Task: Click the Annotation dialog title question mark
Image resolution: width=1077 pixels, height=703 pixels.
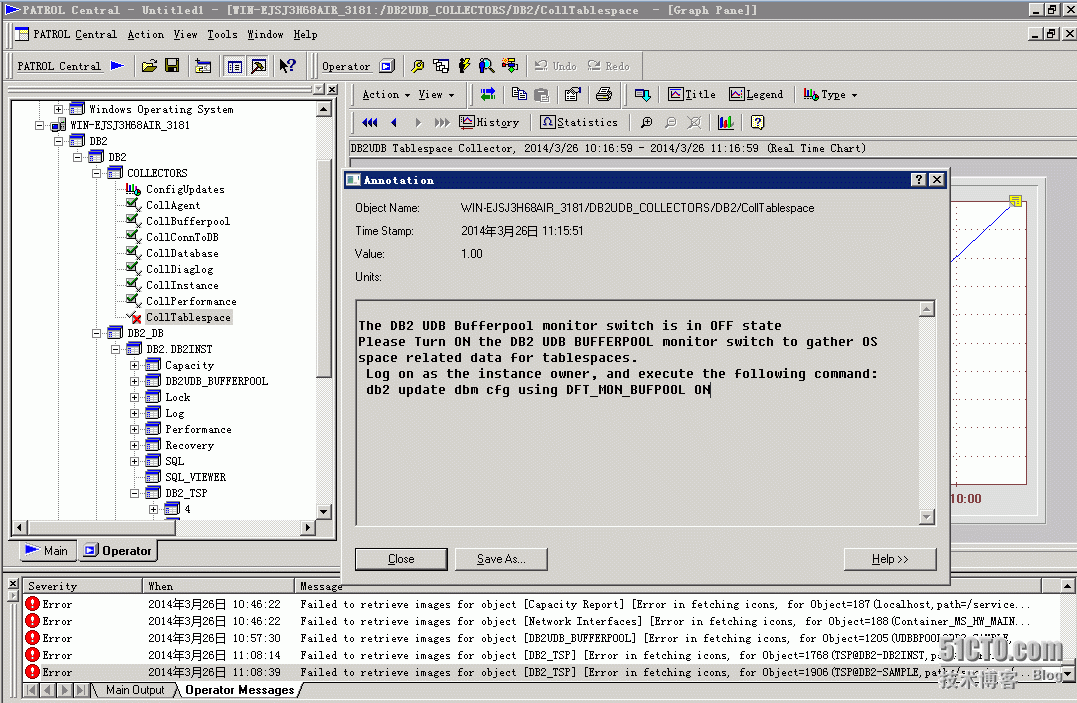Action: [x=919, y=179]
